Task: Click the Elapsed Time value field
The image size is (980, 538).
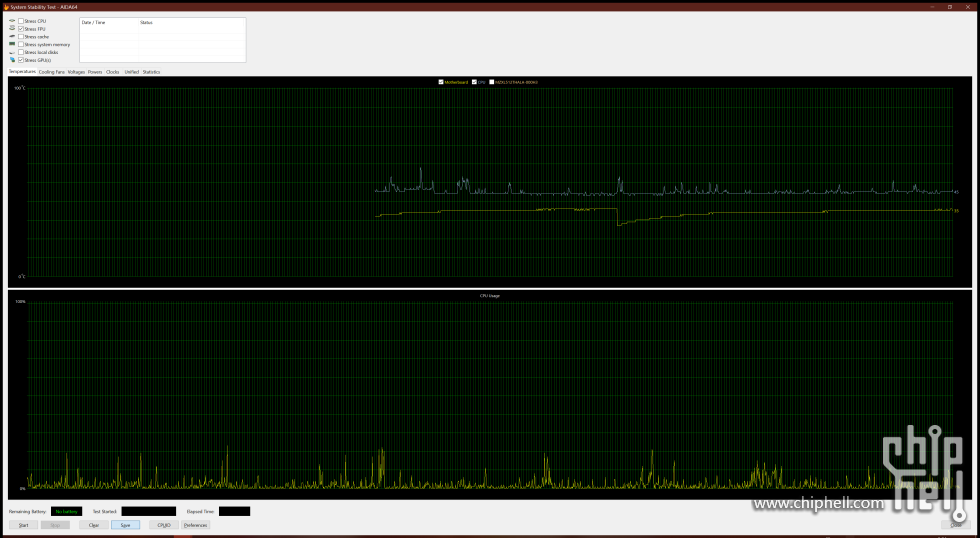Action: pyautogui.click(x=234, y=511)
